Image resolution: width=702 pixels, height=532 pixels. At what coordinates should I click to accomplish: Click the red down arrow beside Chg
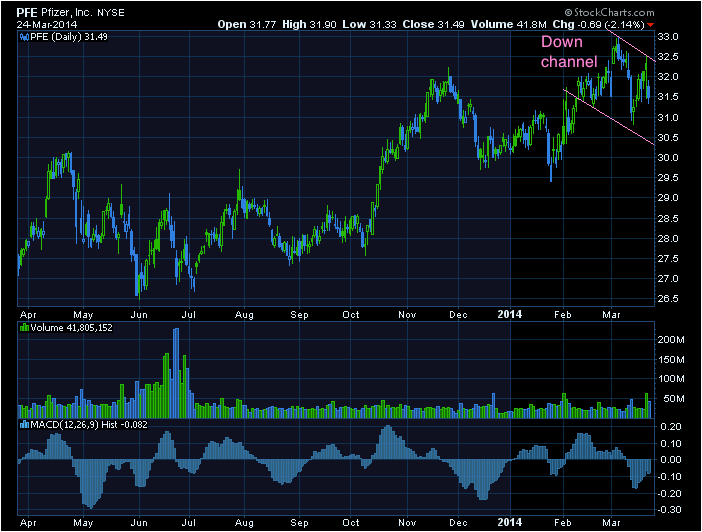651,25
